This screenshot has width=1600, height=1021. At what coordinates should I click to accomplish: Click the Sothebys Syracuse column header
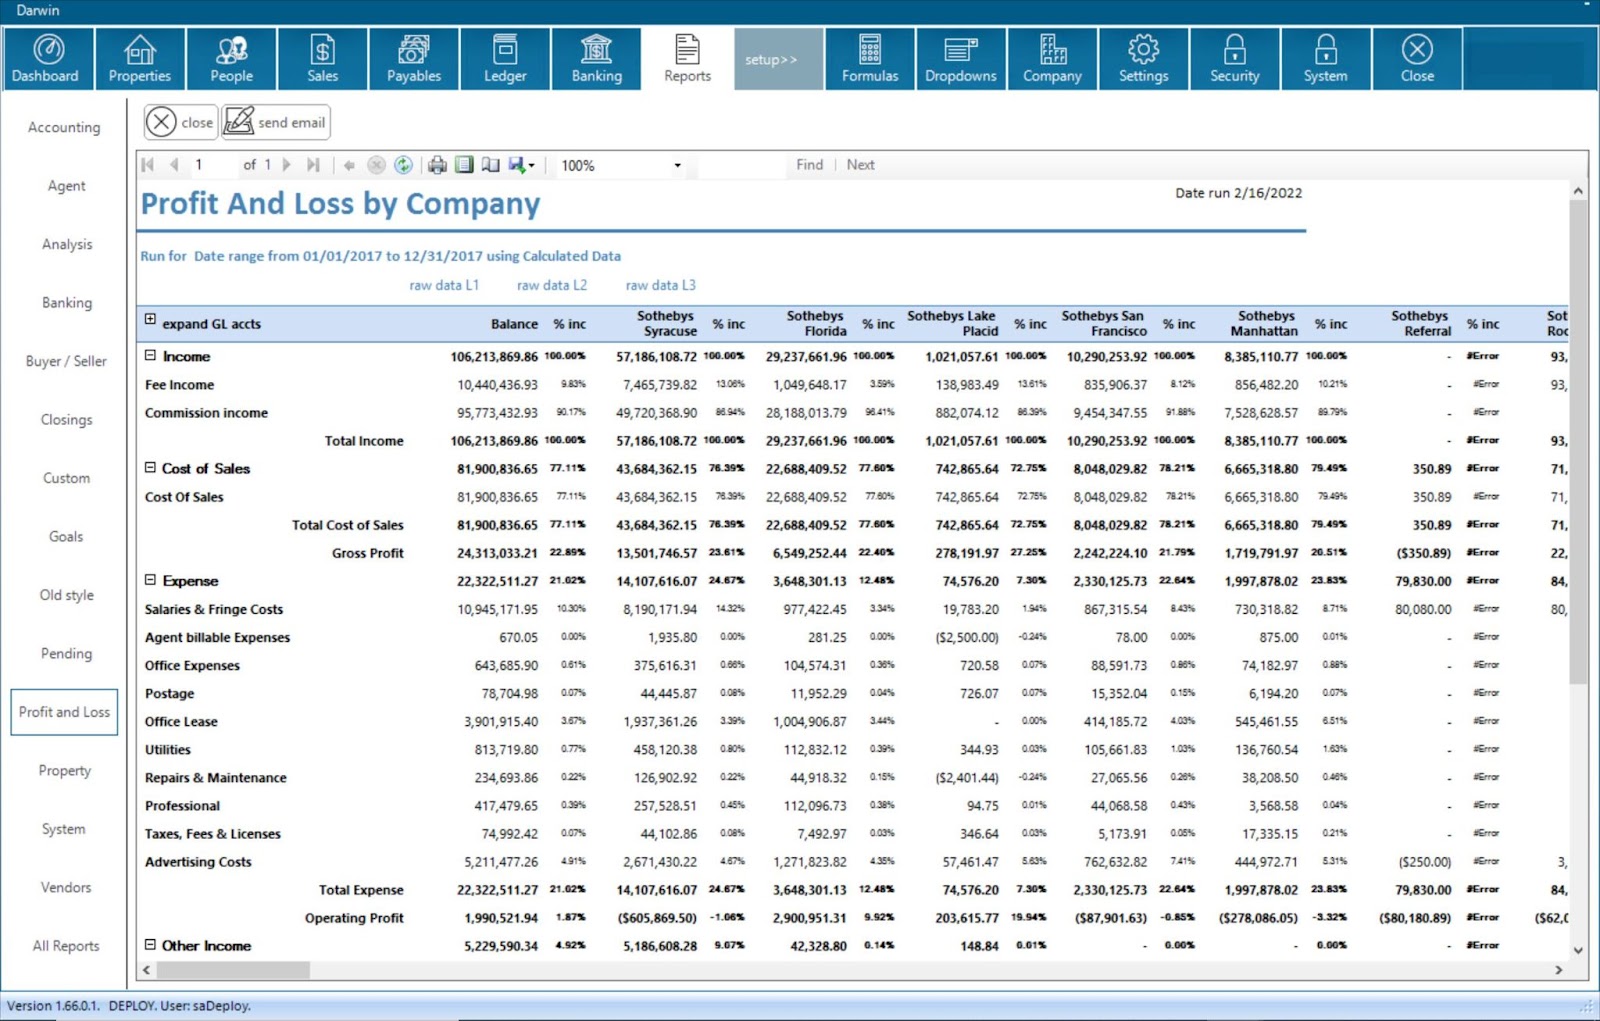[666, 323]
